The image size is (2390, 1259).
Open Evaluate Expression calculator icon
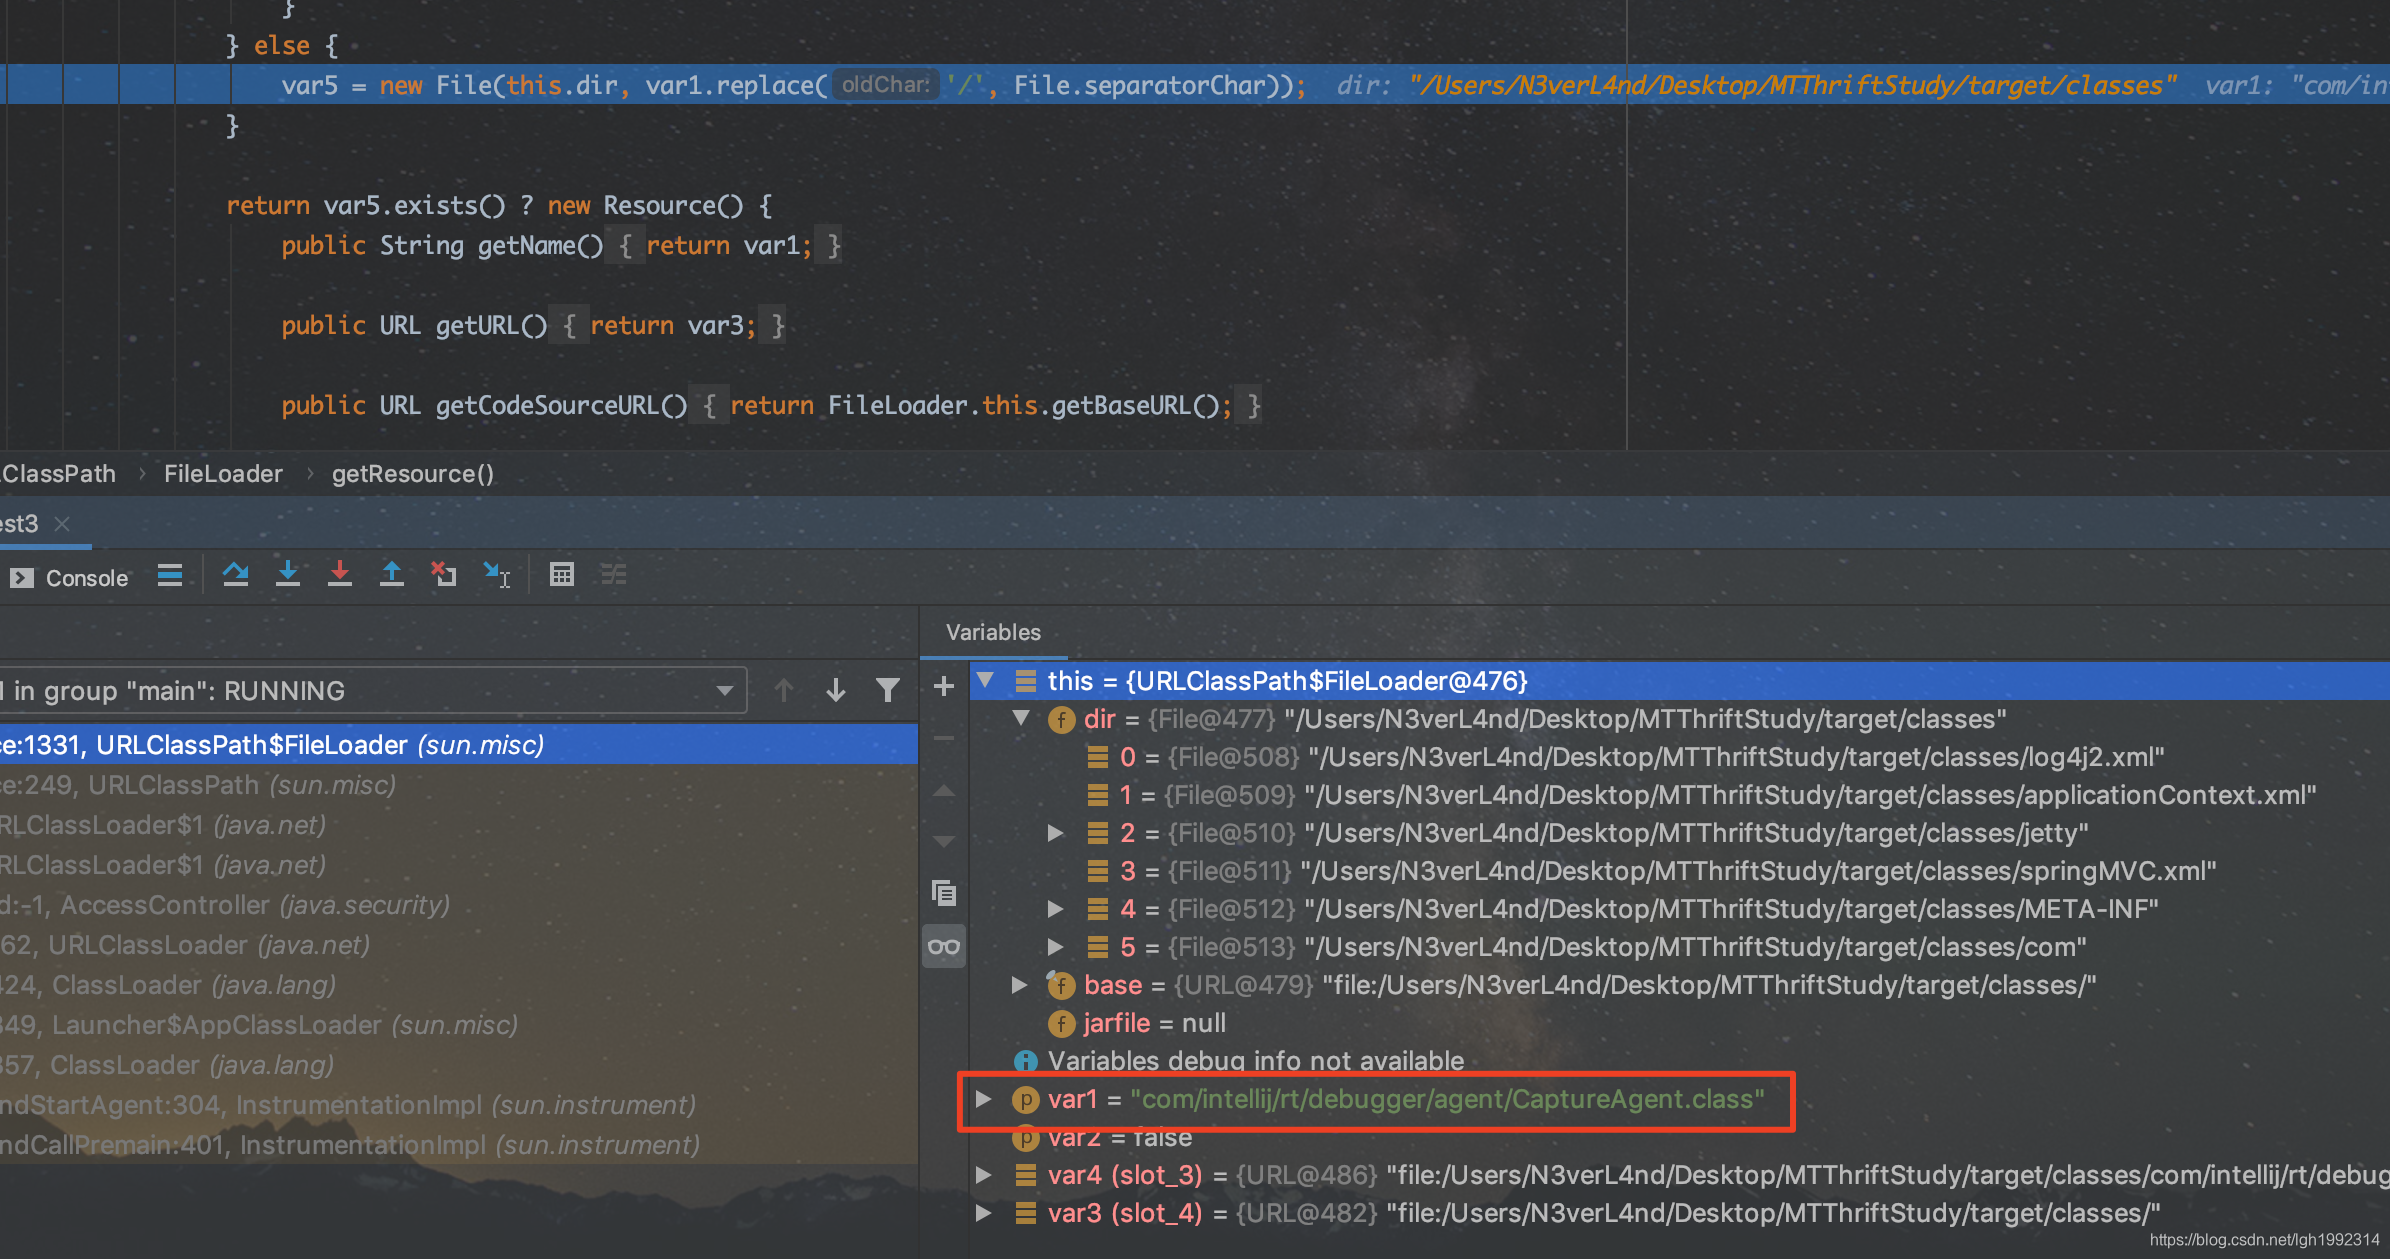[562, 575]
